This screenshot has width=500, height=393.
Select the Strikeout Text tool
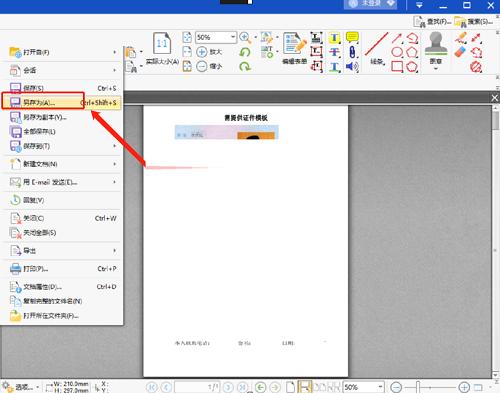tap(335, 52)
